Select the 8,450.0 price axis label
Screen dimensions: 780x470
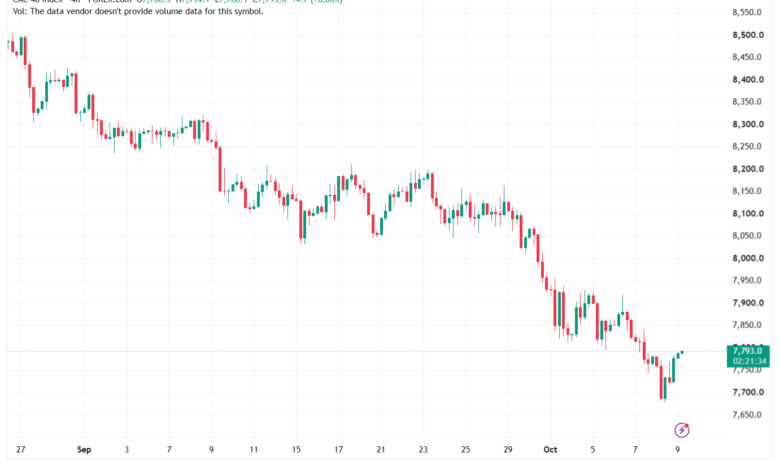(x=747, y=57)
